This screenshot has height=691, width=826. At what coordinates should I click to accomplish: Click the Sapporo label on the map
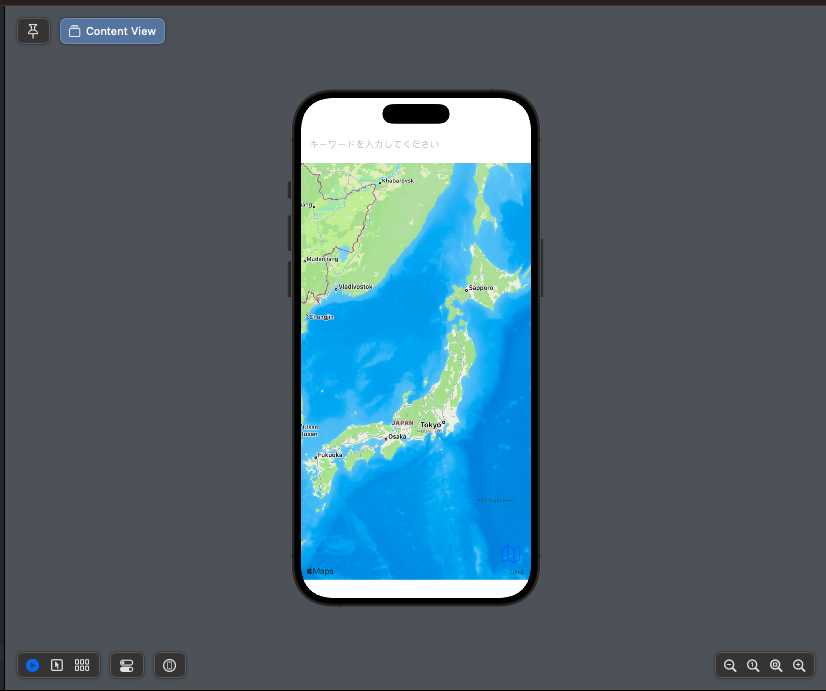click(481, 288)
